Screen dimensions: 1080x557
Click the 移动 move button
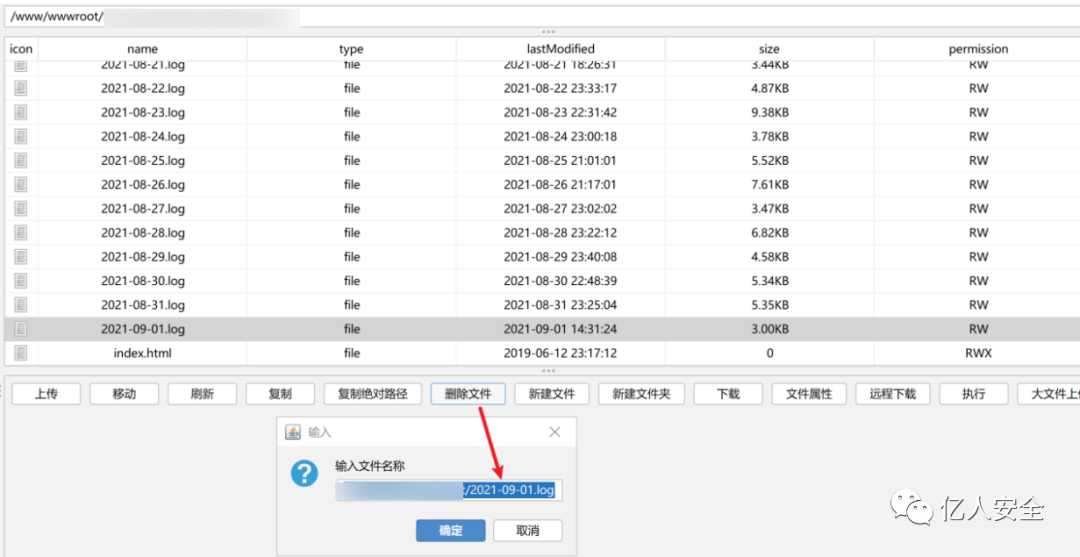click(124, 394)
